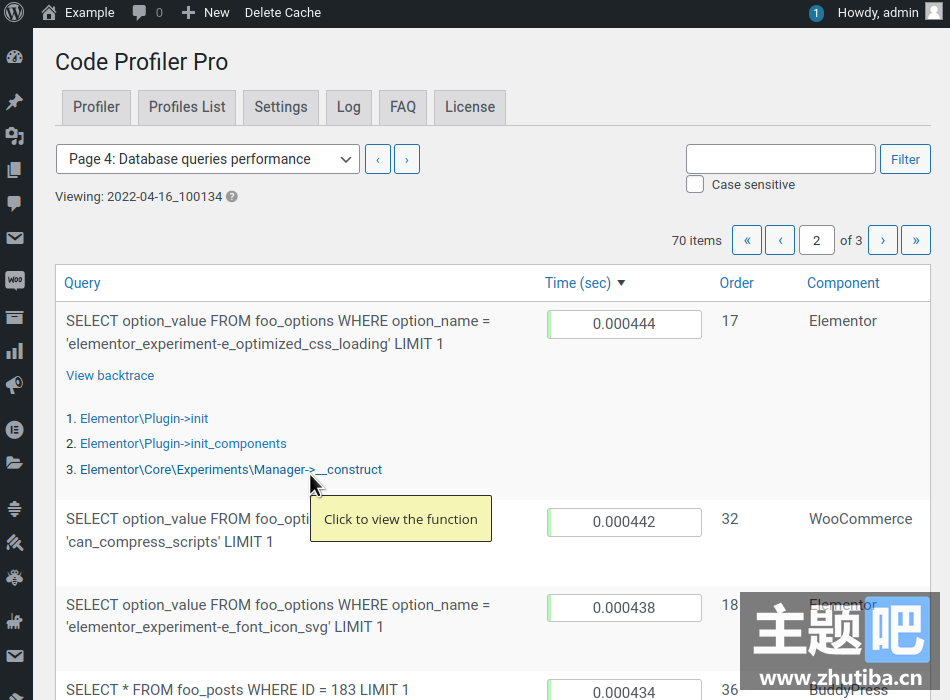Open the upper envelope sidebar icon
Image resolution: width=950 pixels, height=700 pixels.
coord(15,238)
